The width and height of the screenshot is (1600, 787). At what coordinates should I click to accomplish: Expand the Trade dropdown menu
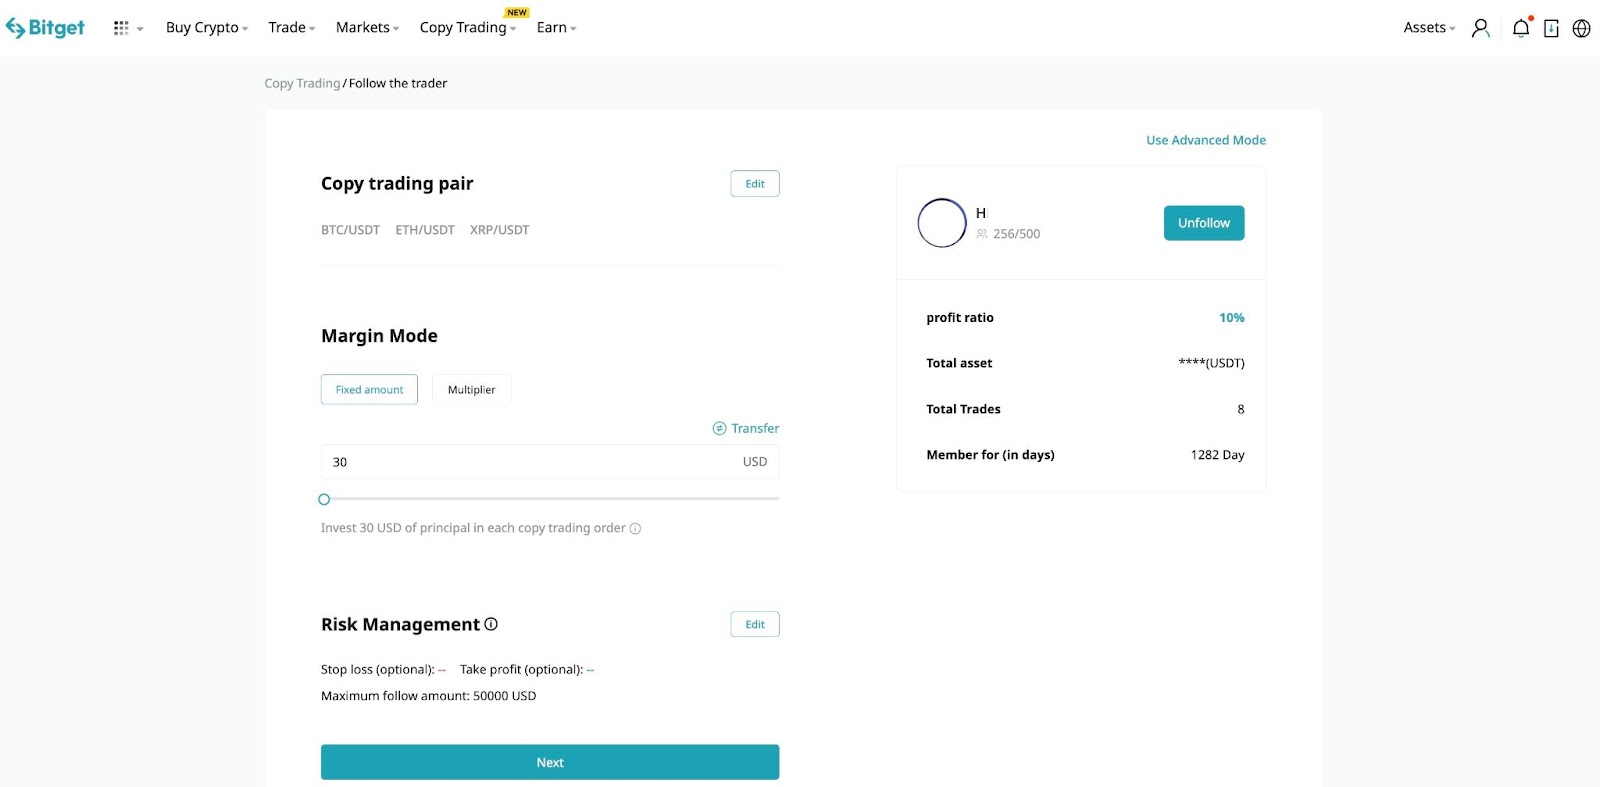click(291, 28)
